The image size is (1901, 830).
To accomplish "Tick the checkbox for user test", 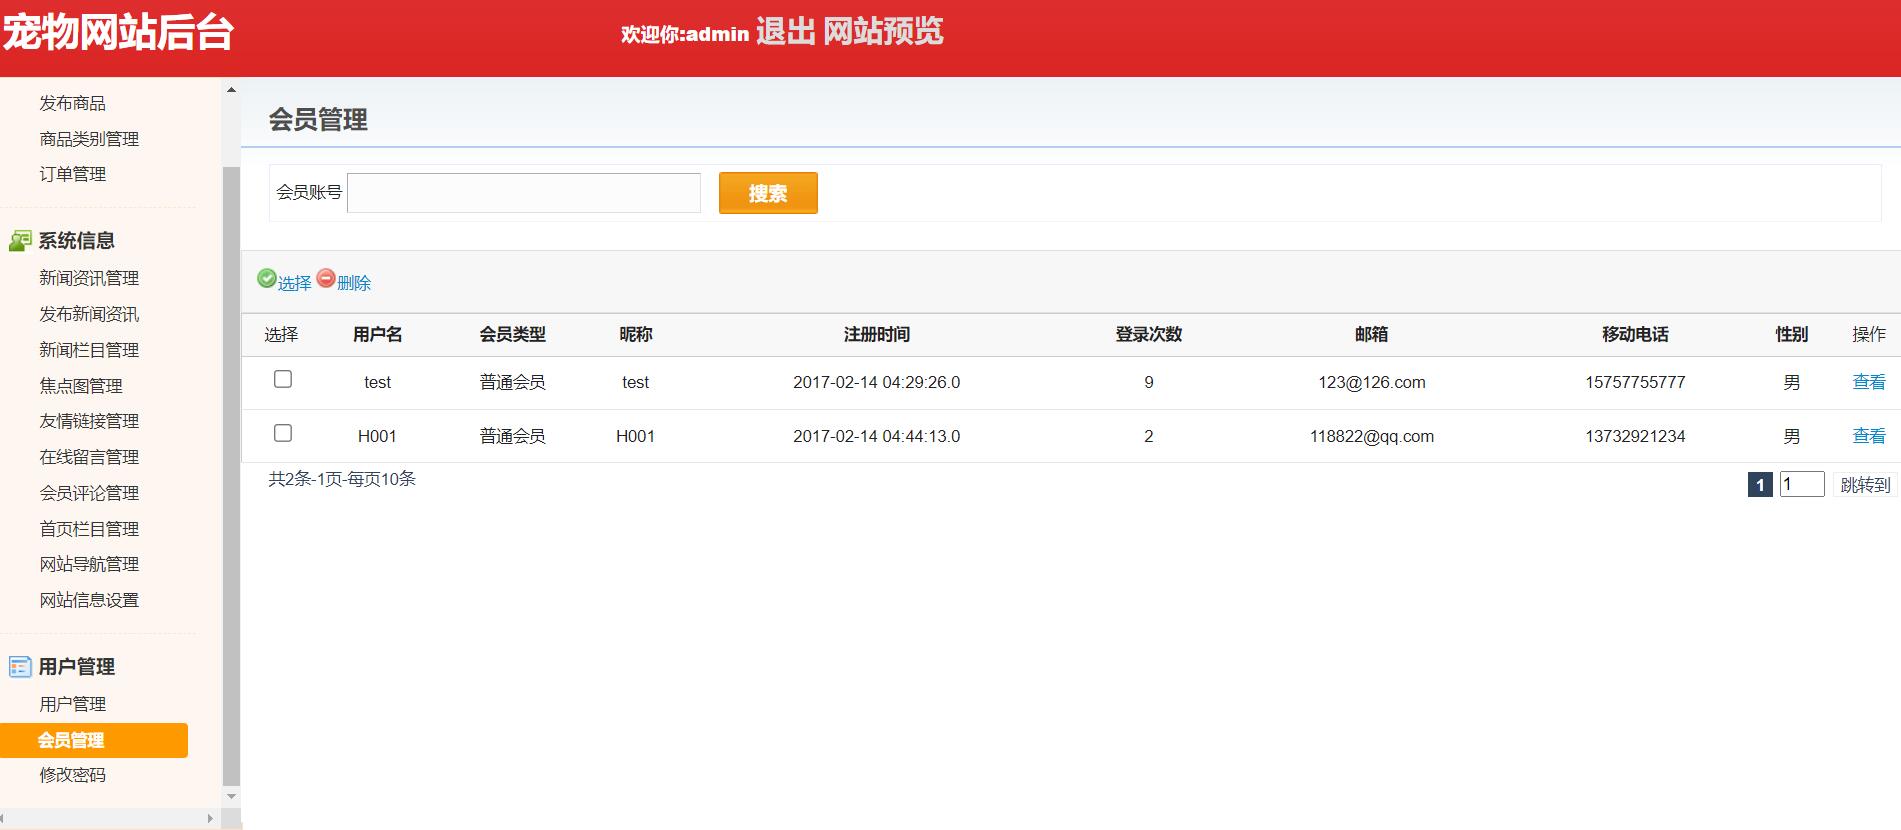I will click(x=283, y=379).
